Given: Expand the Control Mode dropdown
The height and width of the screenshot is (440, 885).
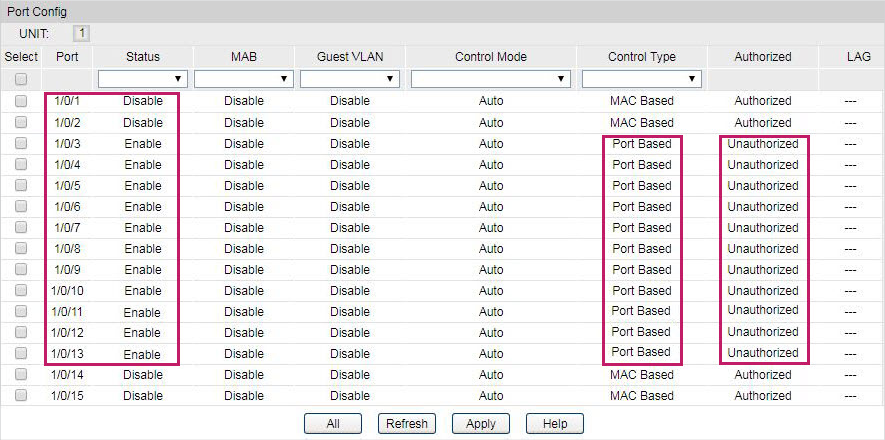Looking at the screenshot, I should click(x=490, y=78).
